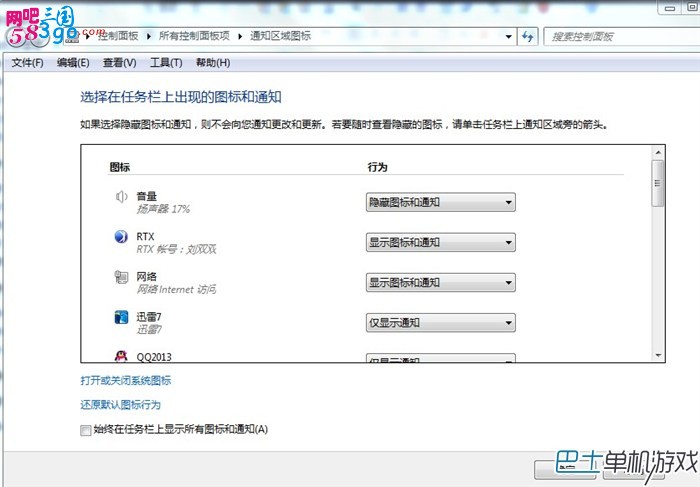Viewport: 700px width, 487px height.
Task: Click the QQ2013 penguin icon
Action: click(x=121, y=356)
